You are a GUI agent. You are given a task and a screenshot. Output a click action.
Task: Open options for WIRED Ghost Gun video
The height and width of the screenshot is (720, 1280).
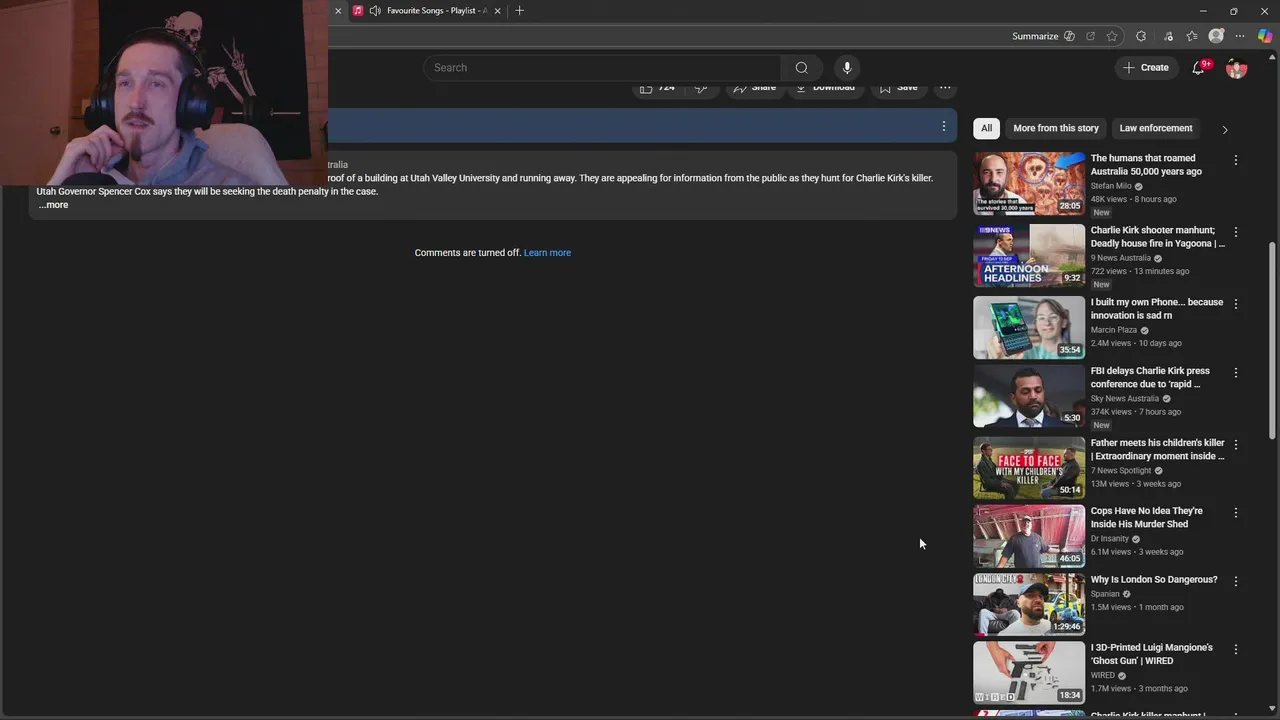[x=1236, y=649]
